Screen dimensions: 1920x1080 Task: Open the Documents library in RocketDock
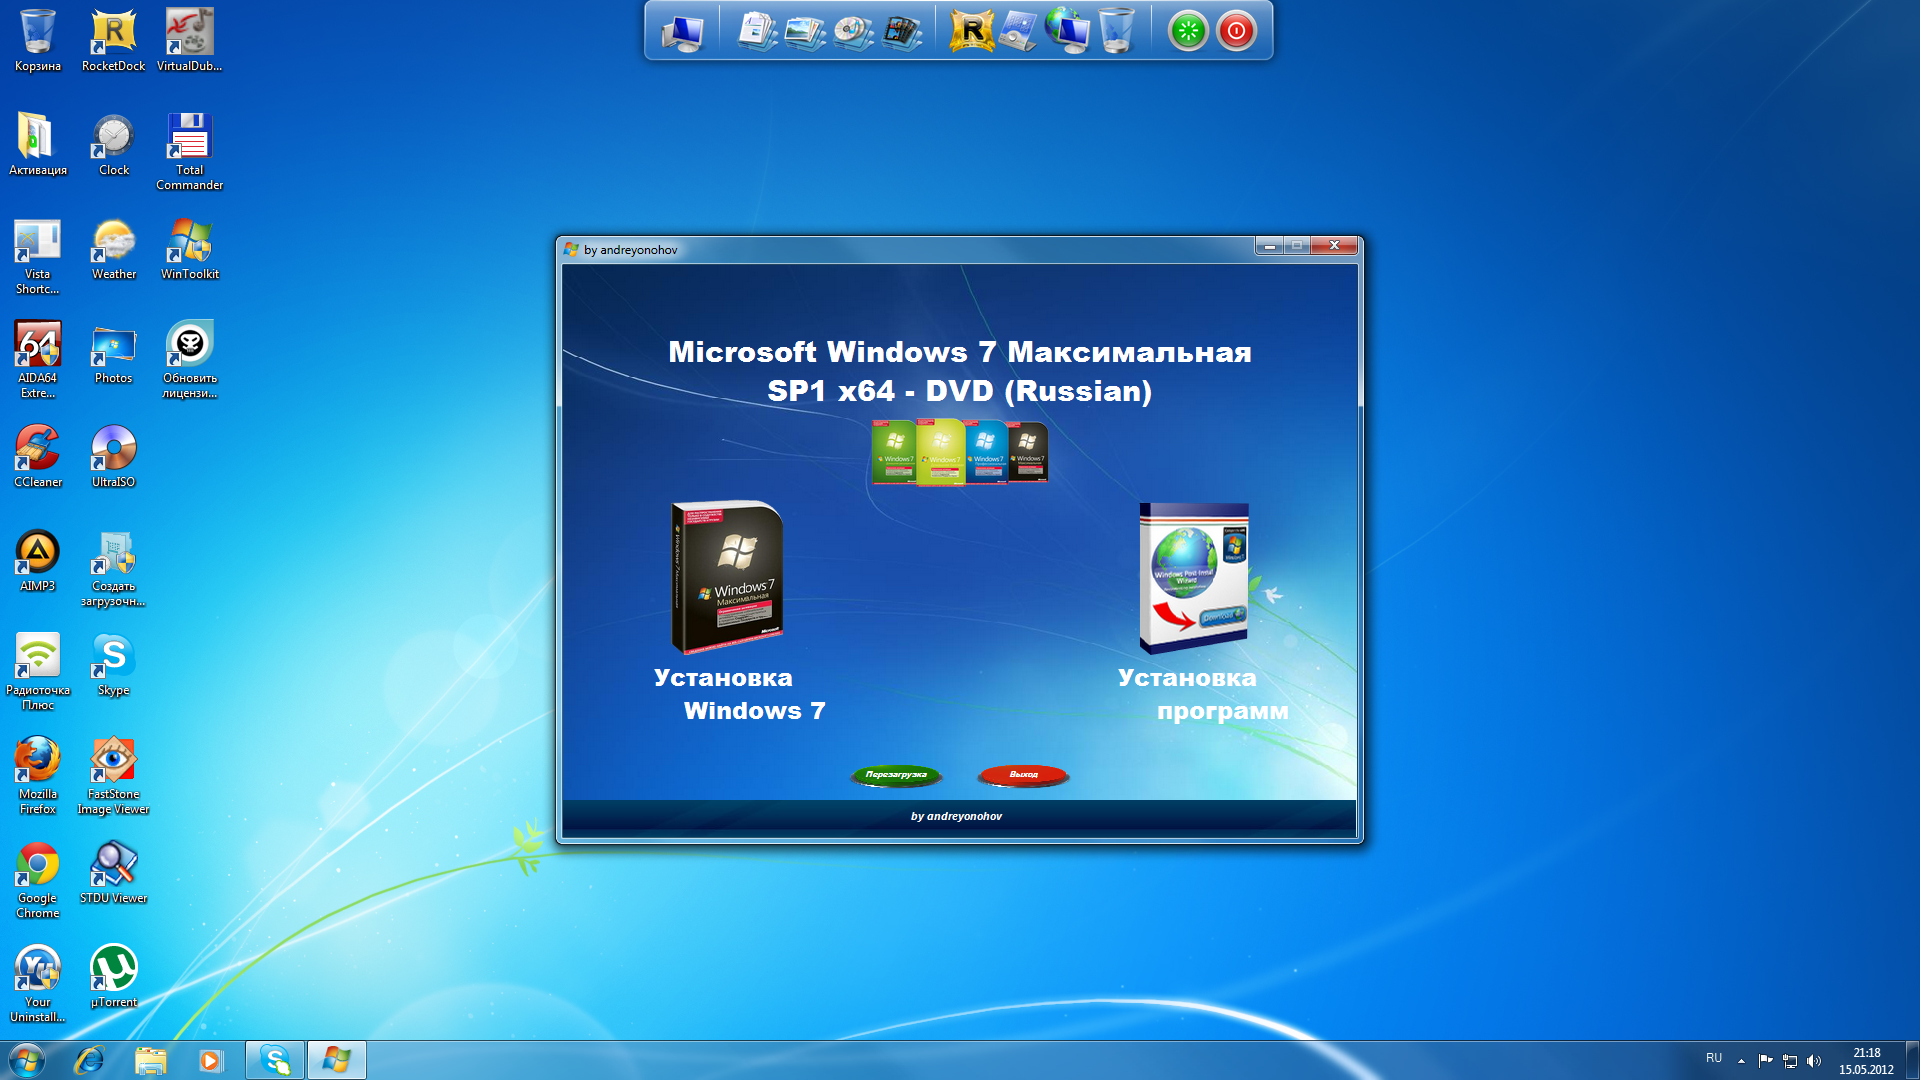(757, 31)
